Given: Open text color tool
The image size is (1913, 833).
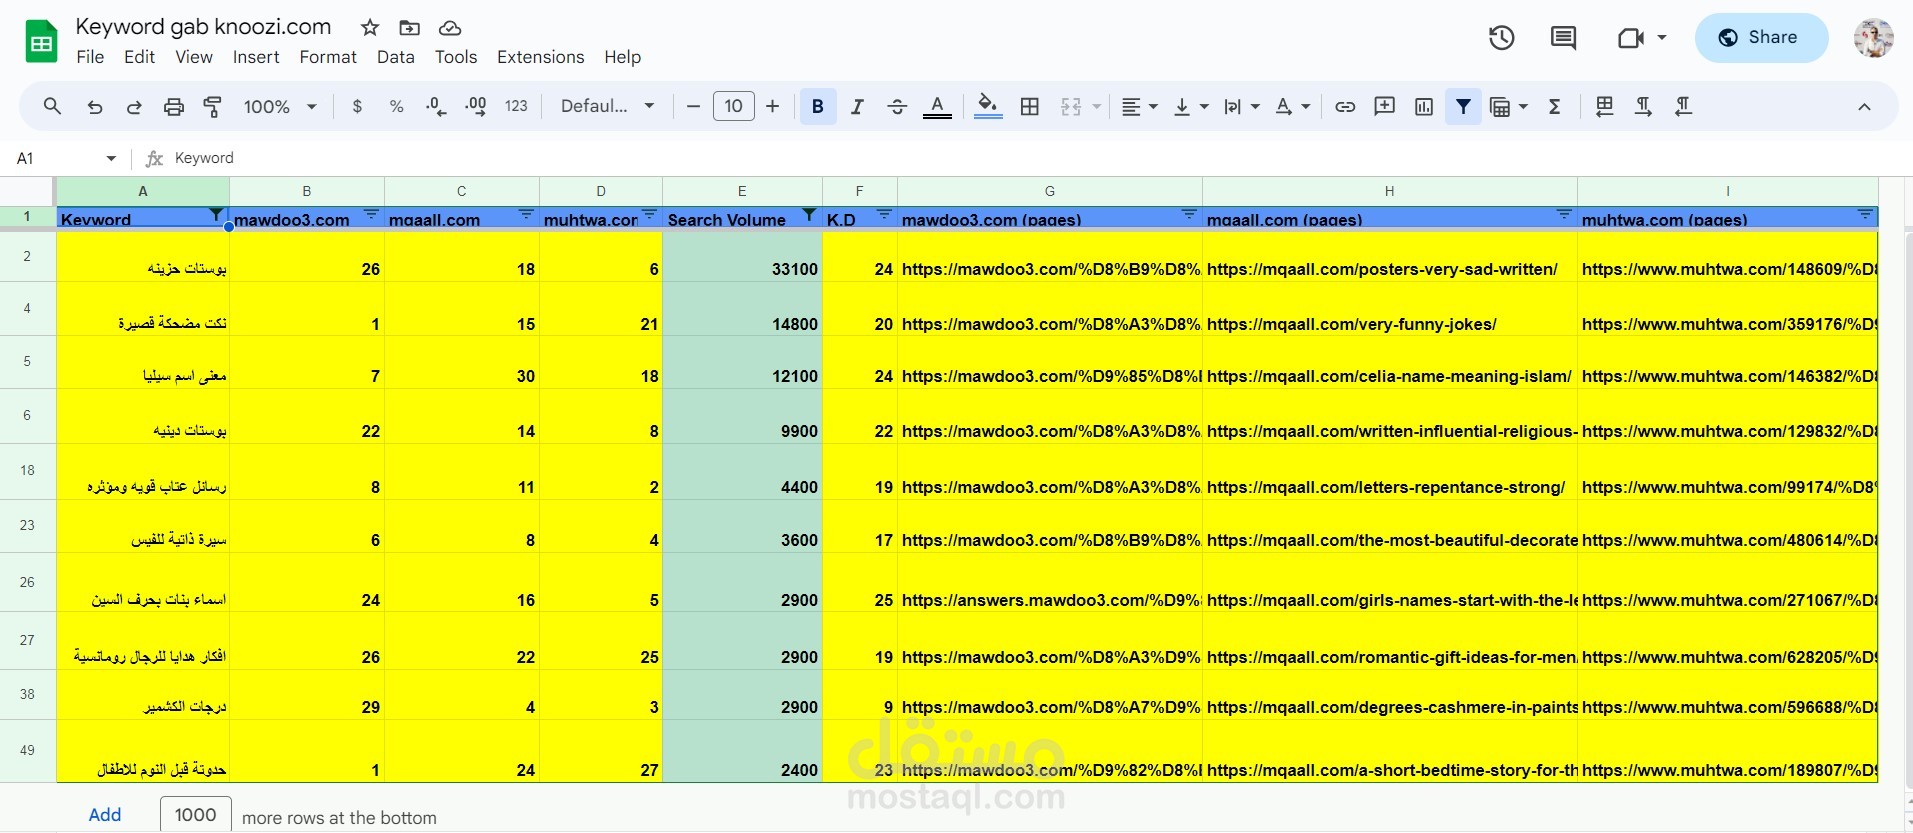Looking at the screenshot, I should [x=937, y=107].
